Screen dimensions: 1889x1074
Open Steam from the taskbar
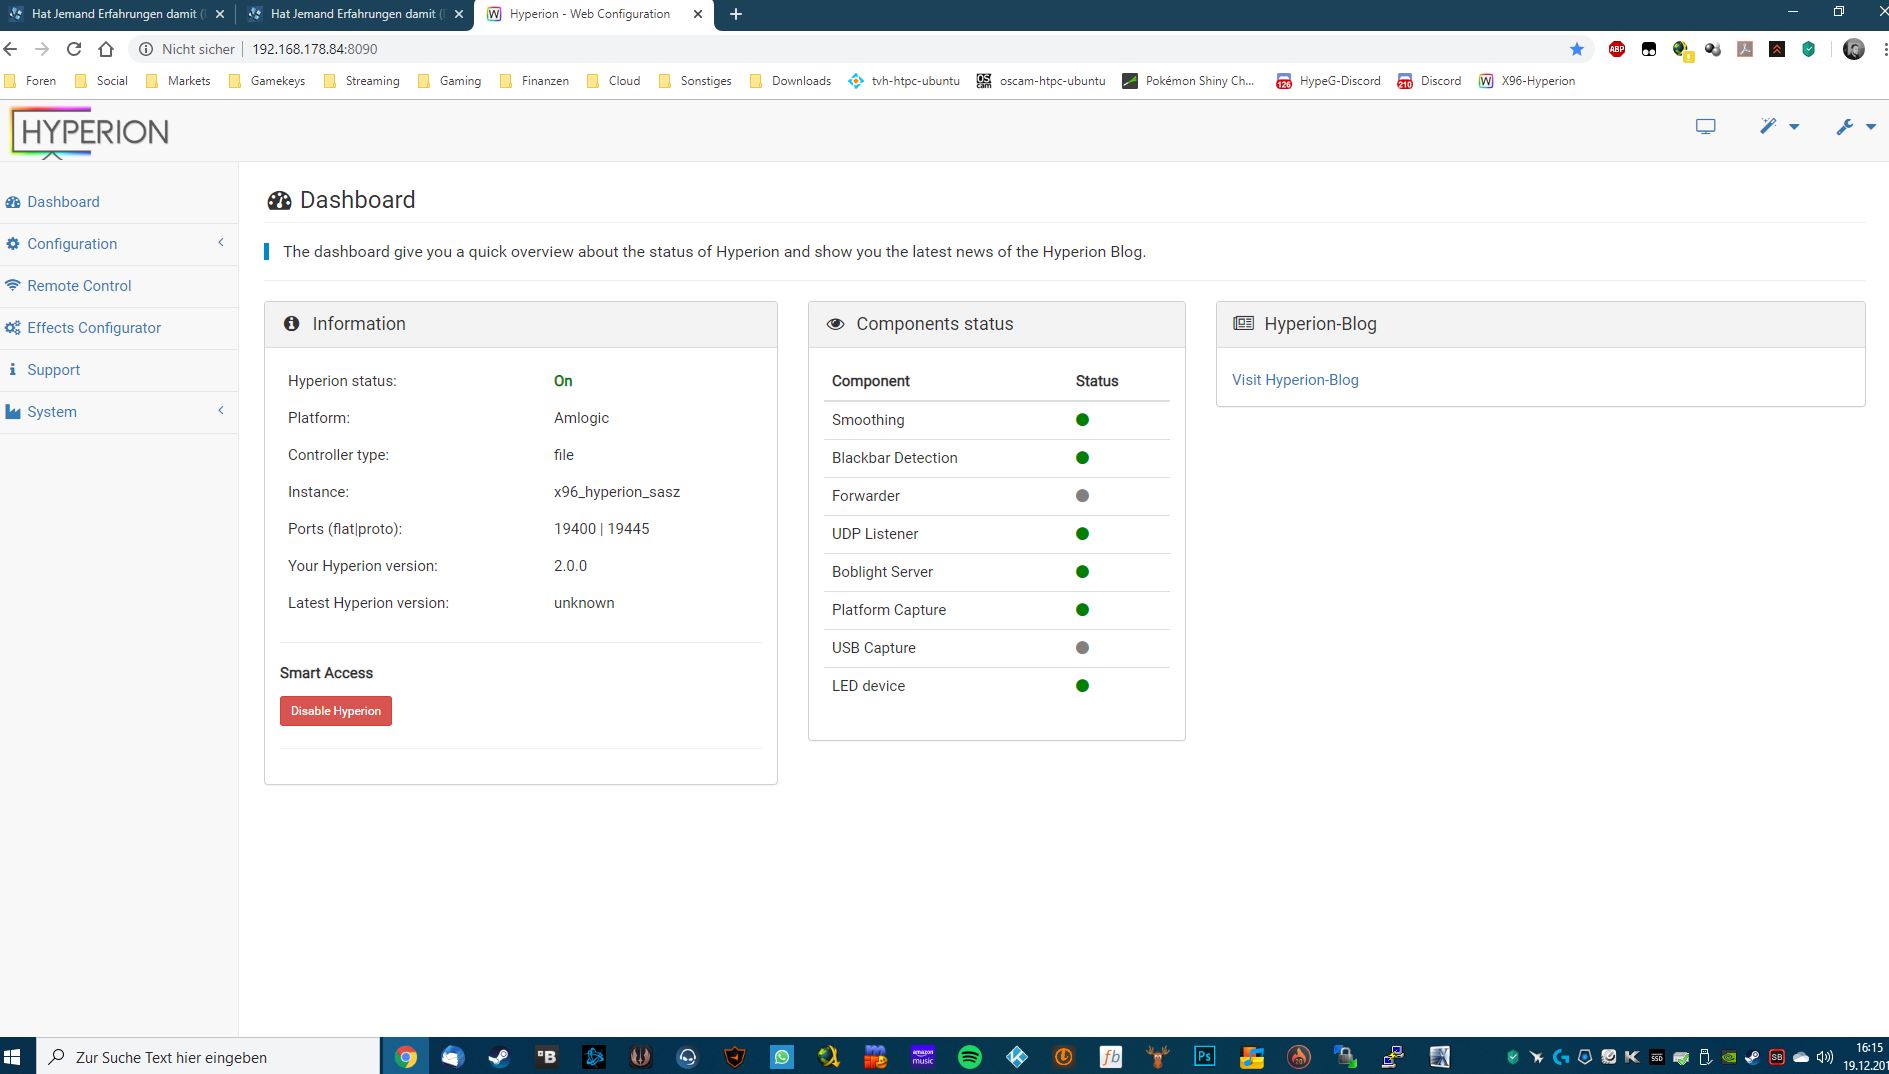[x=499, y=1057]
